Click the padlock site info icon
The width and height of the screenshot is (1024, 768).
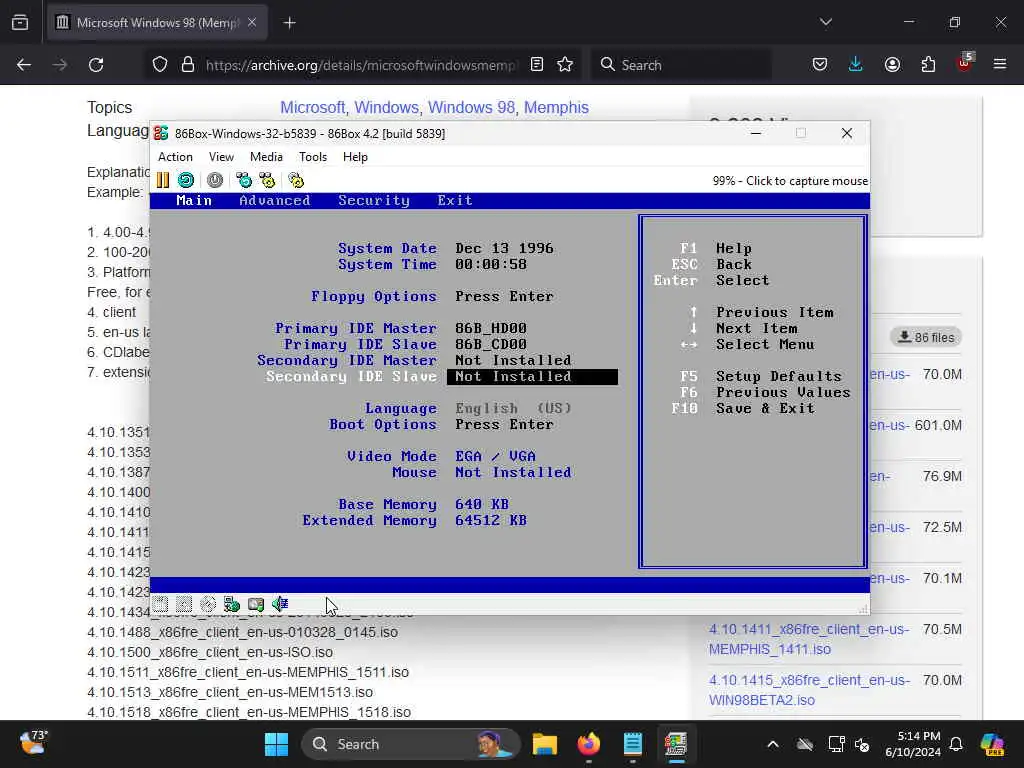tap(188, 65)
